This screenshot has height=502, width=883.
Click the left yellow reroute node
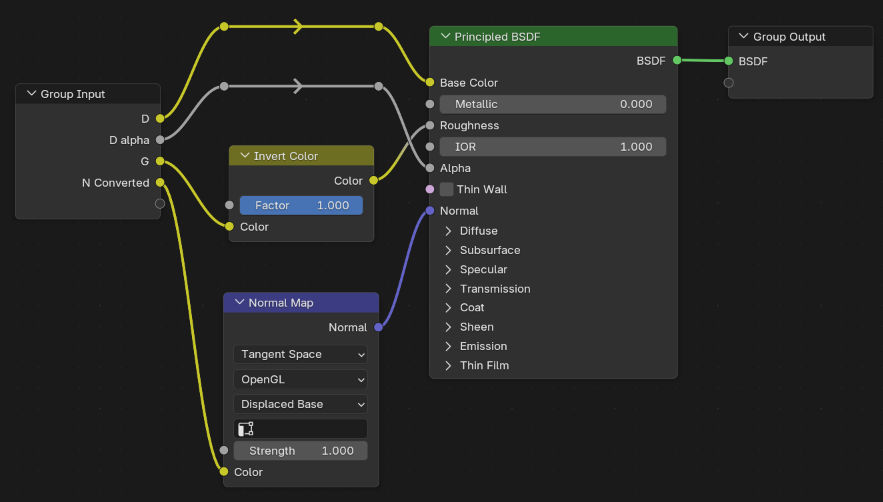[224, 26]
